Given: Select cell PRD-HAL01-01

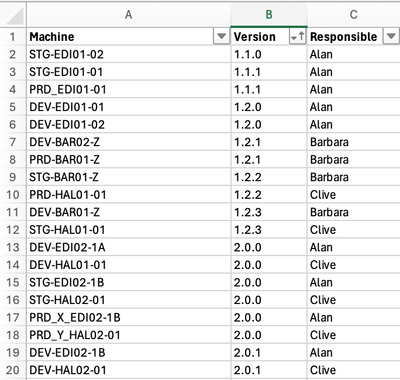Looking at the screenshot, I should tap(129, 195).
